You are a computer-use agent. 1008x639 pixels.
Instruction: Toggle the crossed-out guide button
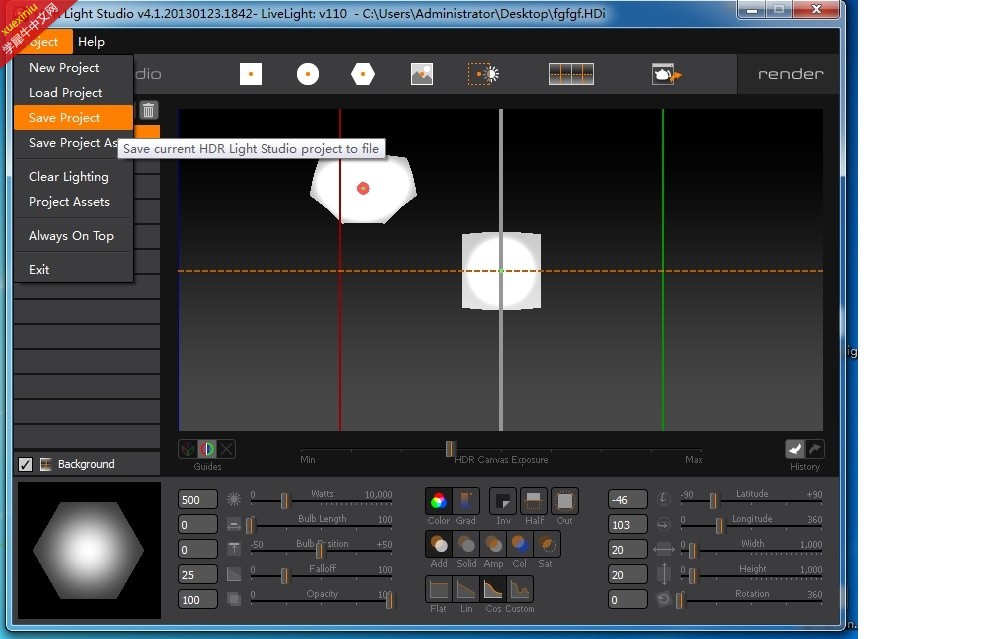(x=227, y=449)
